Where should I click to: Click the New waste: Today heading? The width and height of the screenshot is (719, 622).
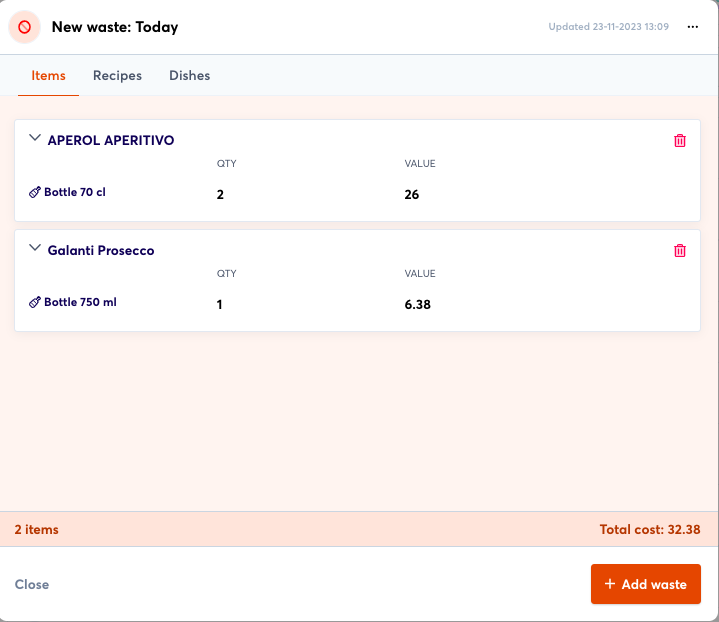pos(115,27)
